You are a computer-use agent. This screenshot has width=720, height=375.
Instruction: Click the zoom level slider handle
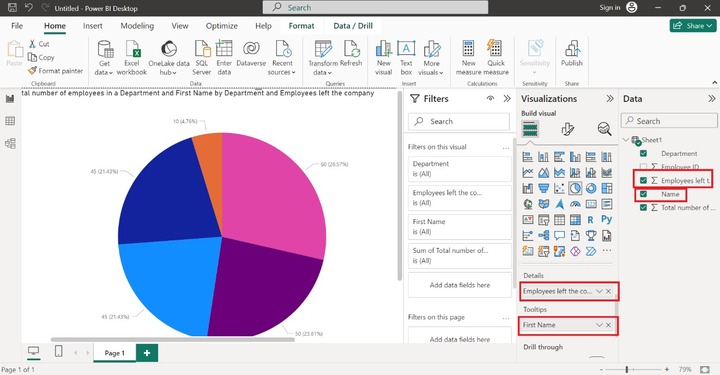pyautogui.click(x=626, y=369)
